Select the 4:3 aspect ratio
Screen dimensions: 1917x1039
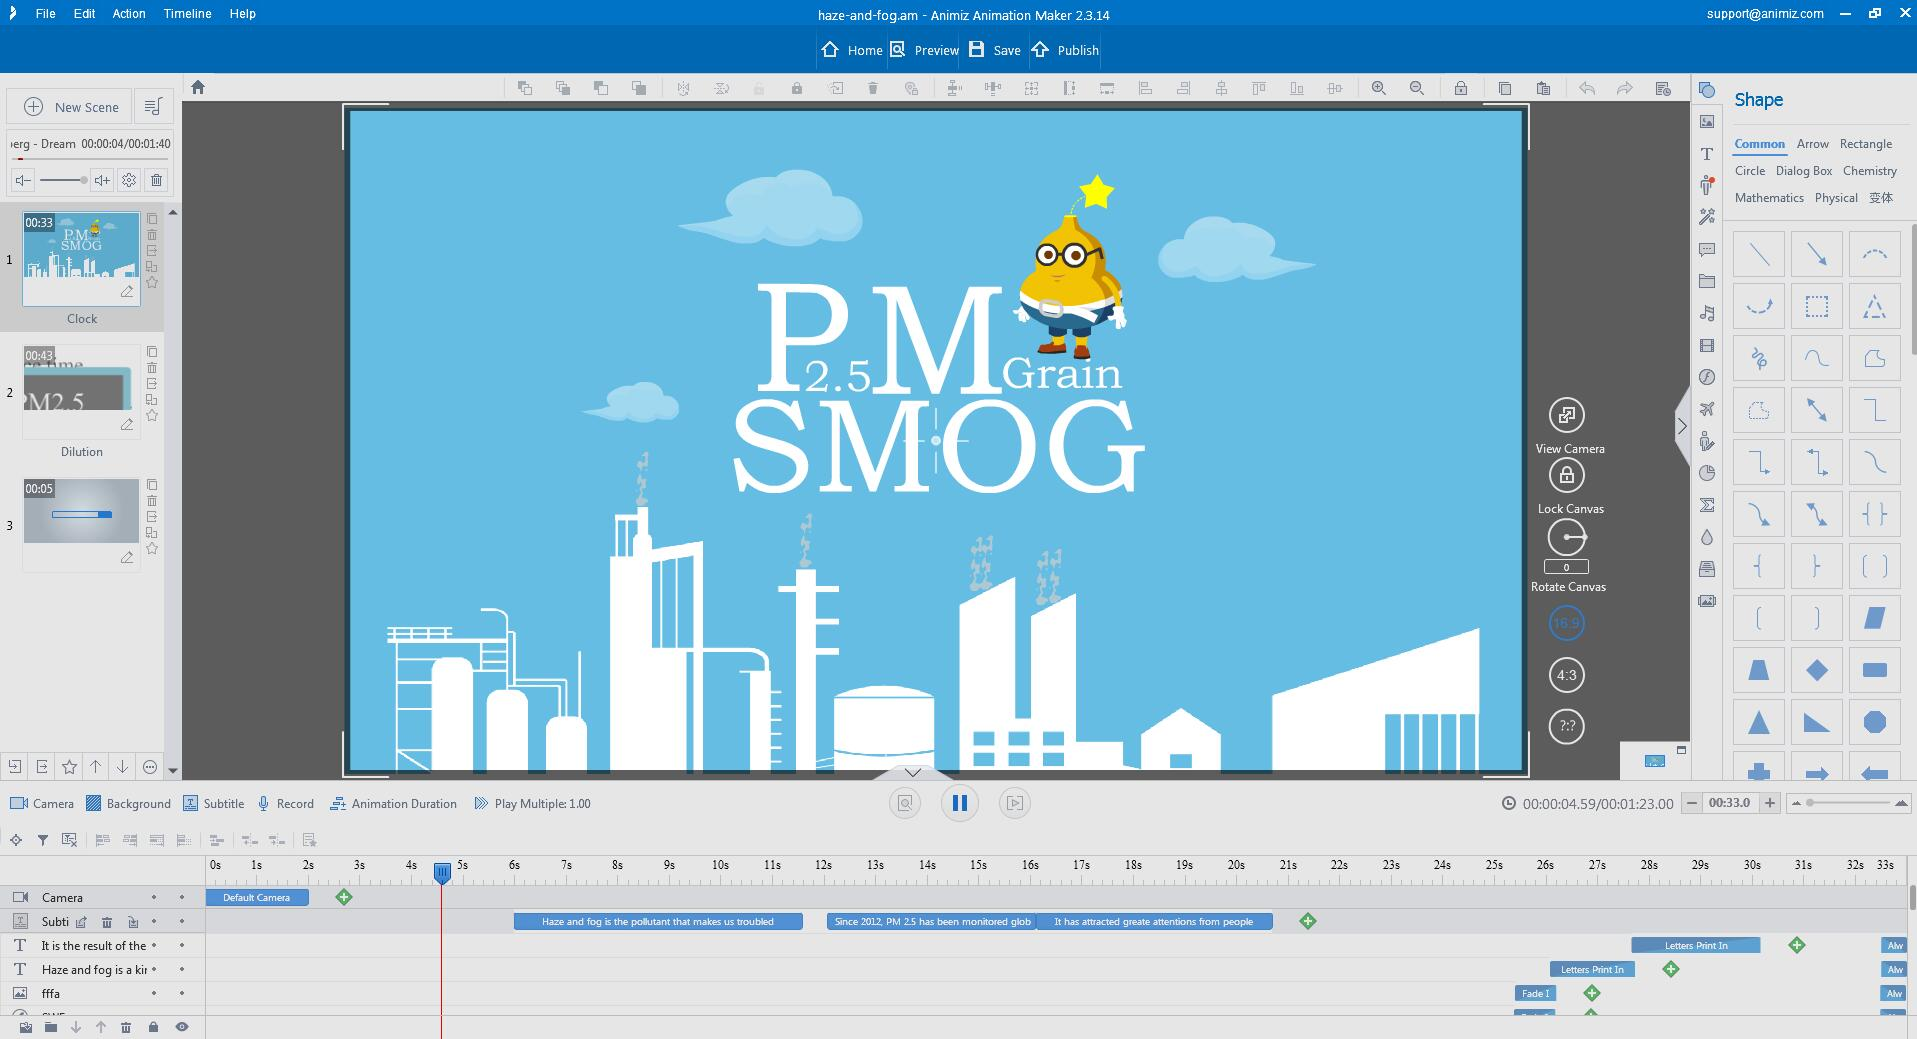coord(1567,675)
